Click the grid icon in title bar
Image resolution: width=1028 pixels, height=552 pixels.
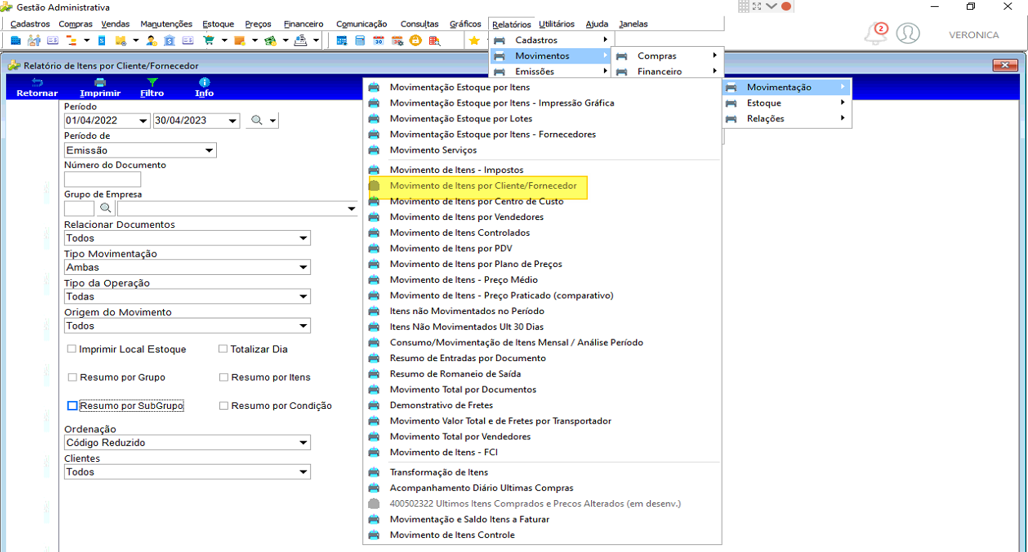pyautogui.click(x=743, y=7)
